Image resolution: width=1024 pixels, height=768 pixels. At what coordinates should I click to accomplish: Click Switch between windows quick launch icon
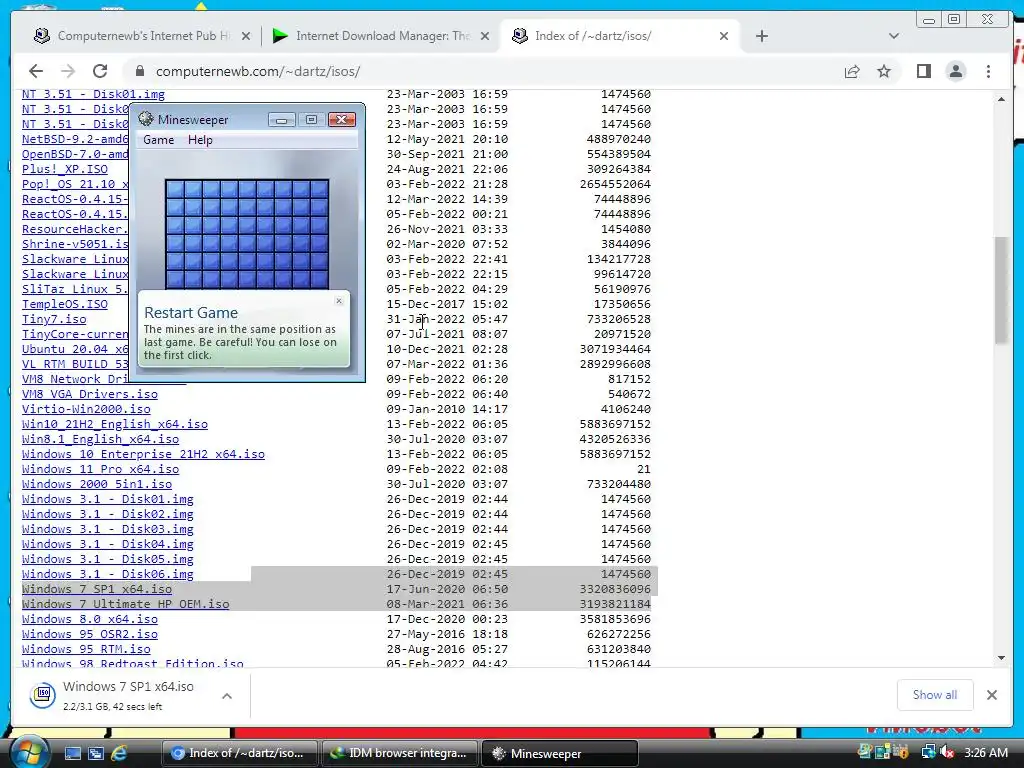click(96, 753)
